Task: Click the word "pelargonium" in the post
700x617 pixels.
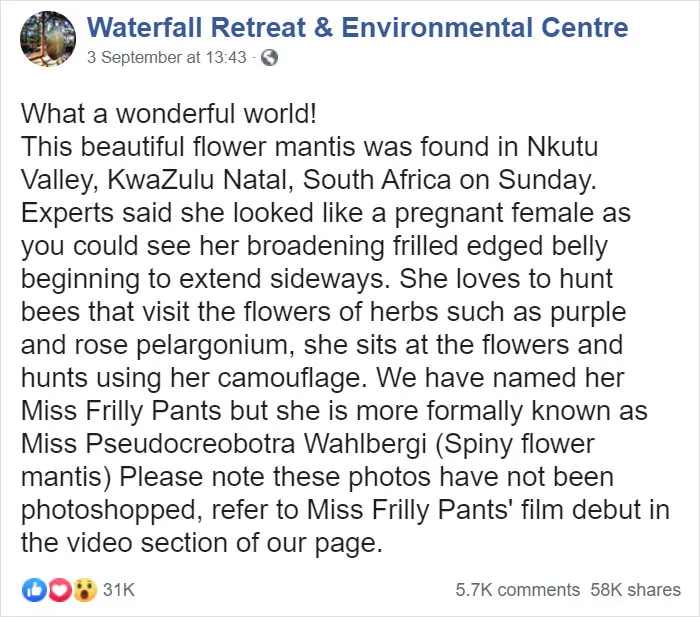Action: pos(215,345)
